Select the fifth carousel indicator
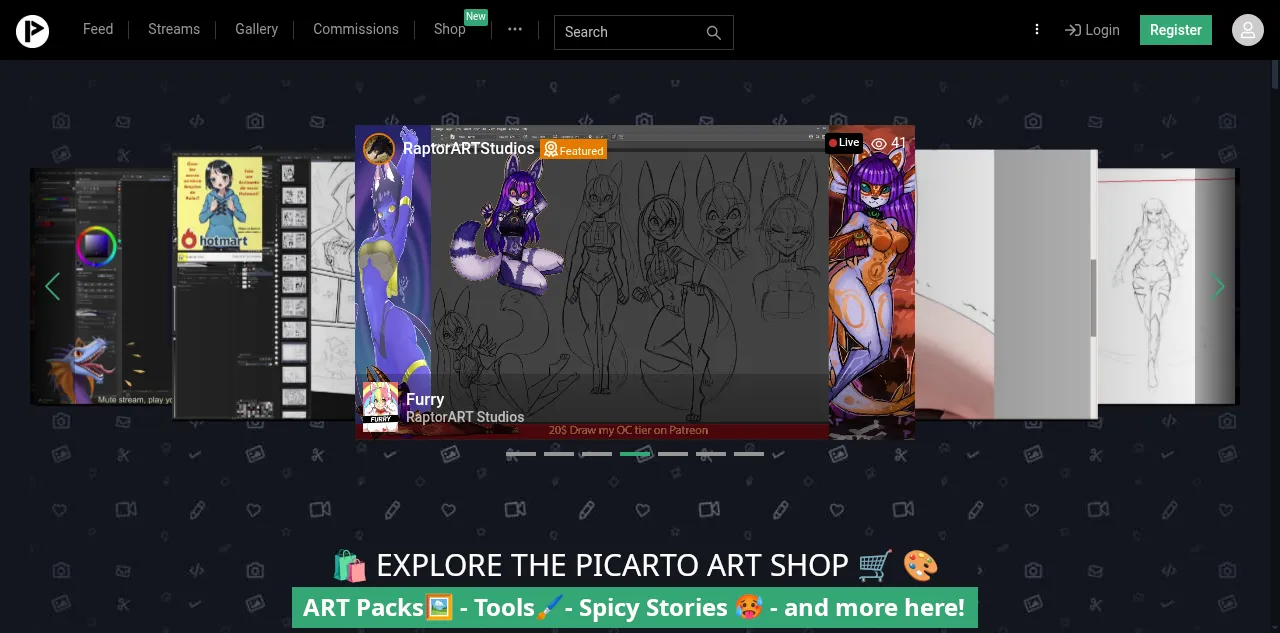The height and width of the screenshot is (633, 1280). (673, 454)
